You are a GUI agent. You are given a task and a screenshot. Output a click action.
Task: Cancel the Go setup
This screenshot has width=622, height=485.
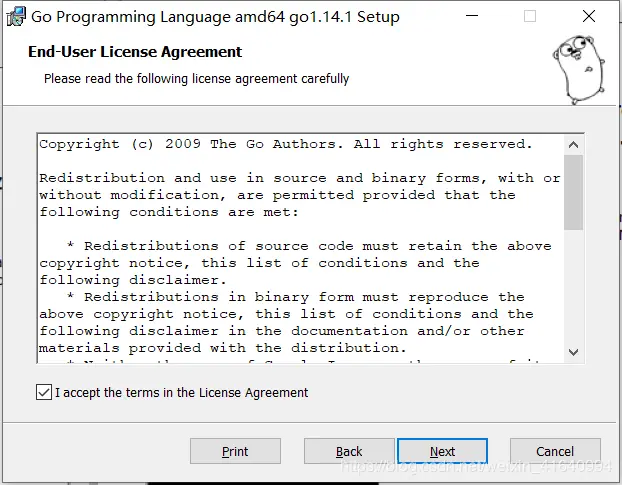click(555, 451)
